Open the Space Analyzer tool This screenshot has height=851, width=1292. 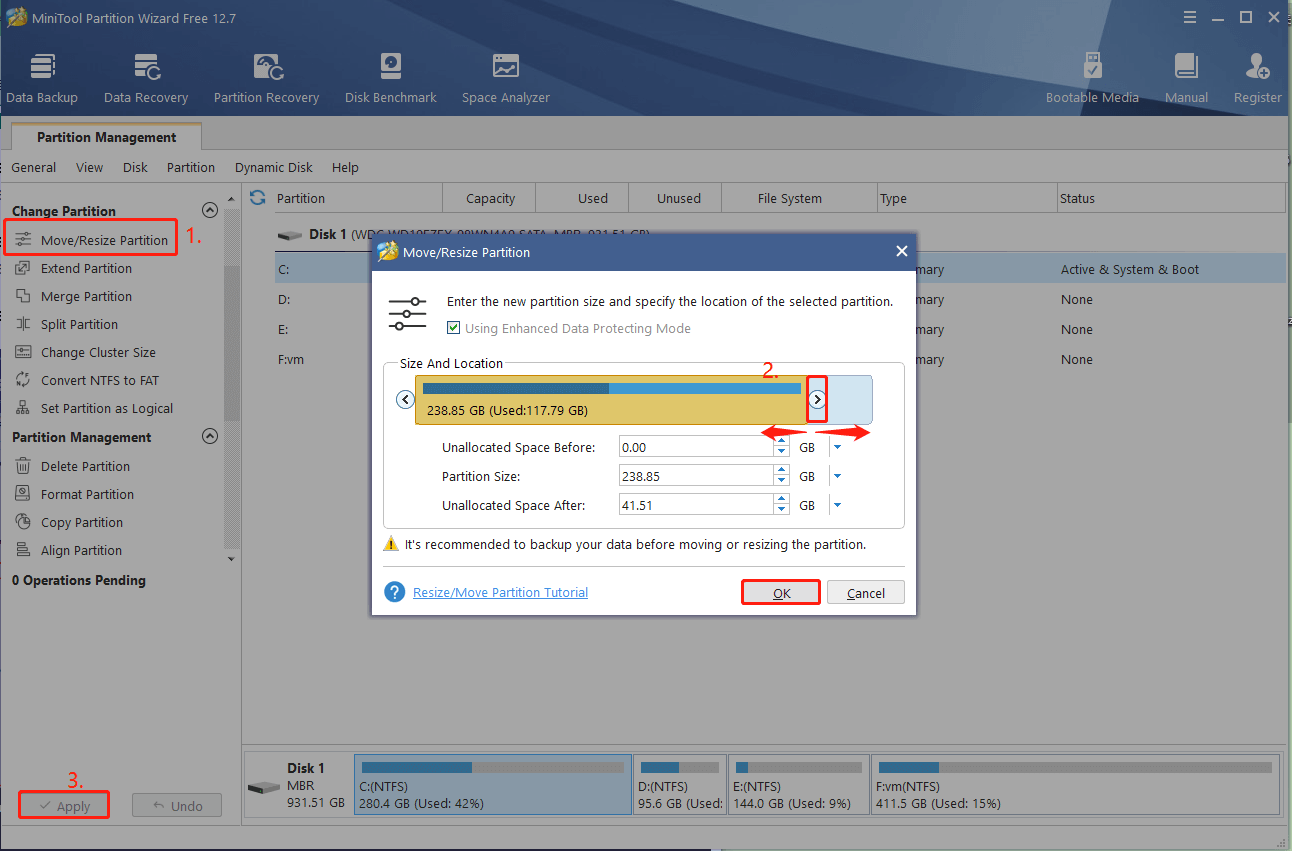click(505, 78)
